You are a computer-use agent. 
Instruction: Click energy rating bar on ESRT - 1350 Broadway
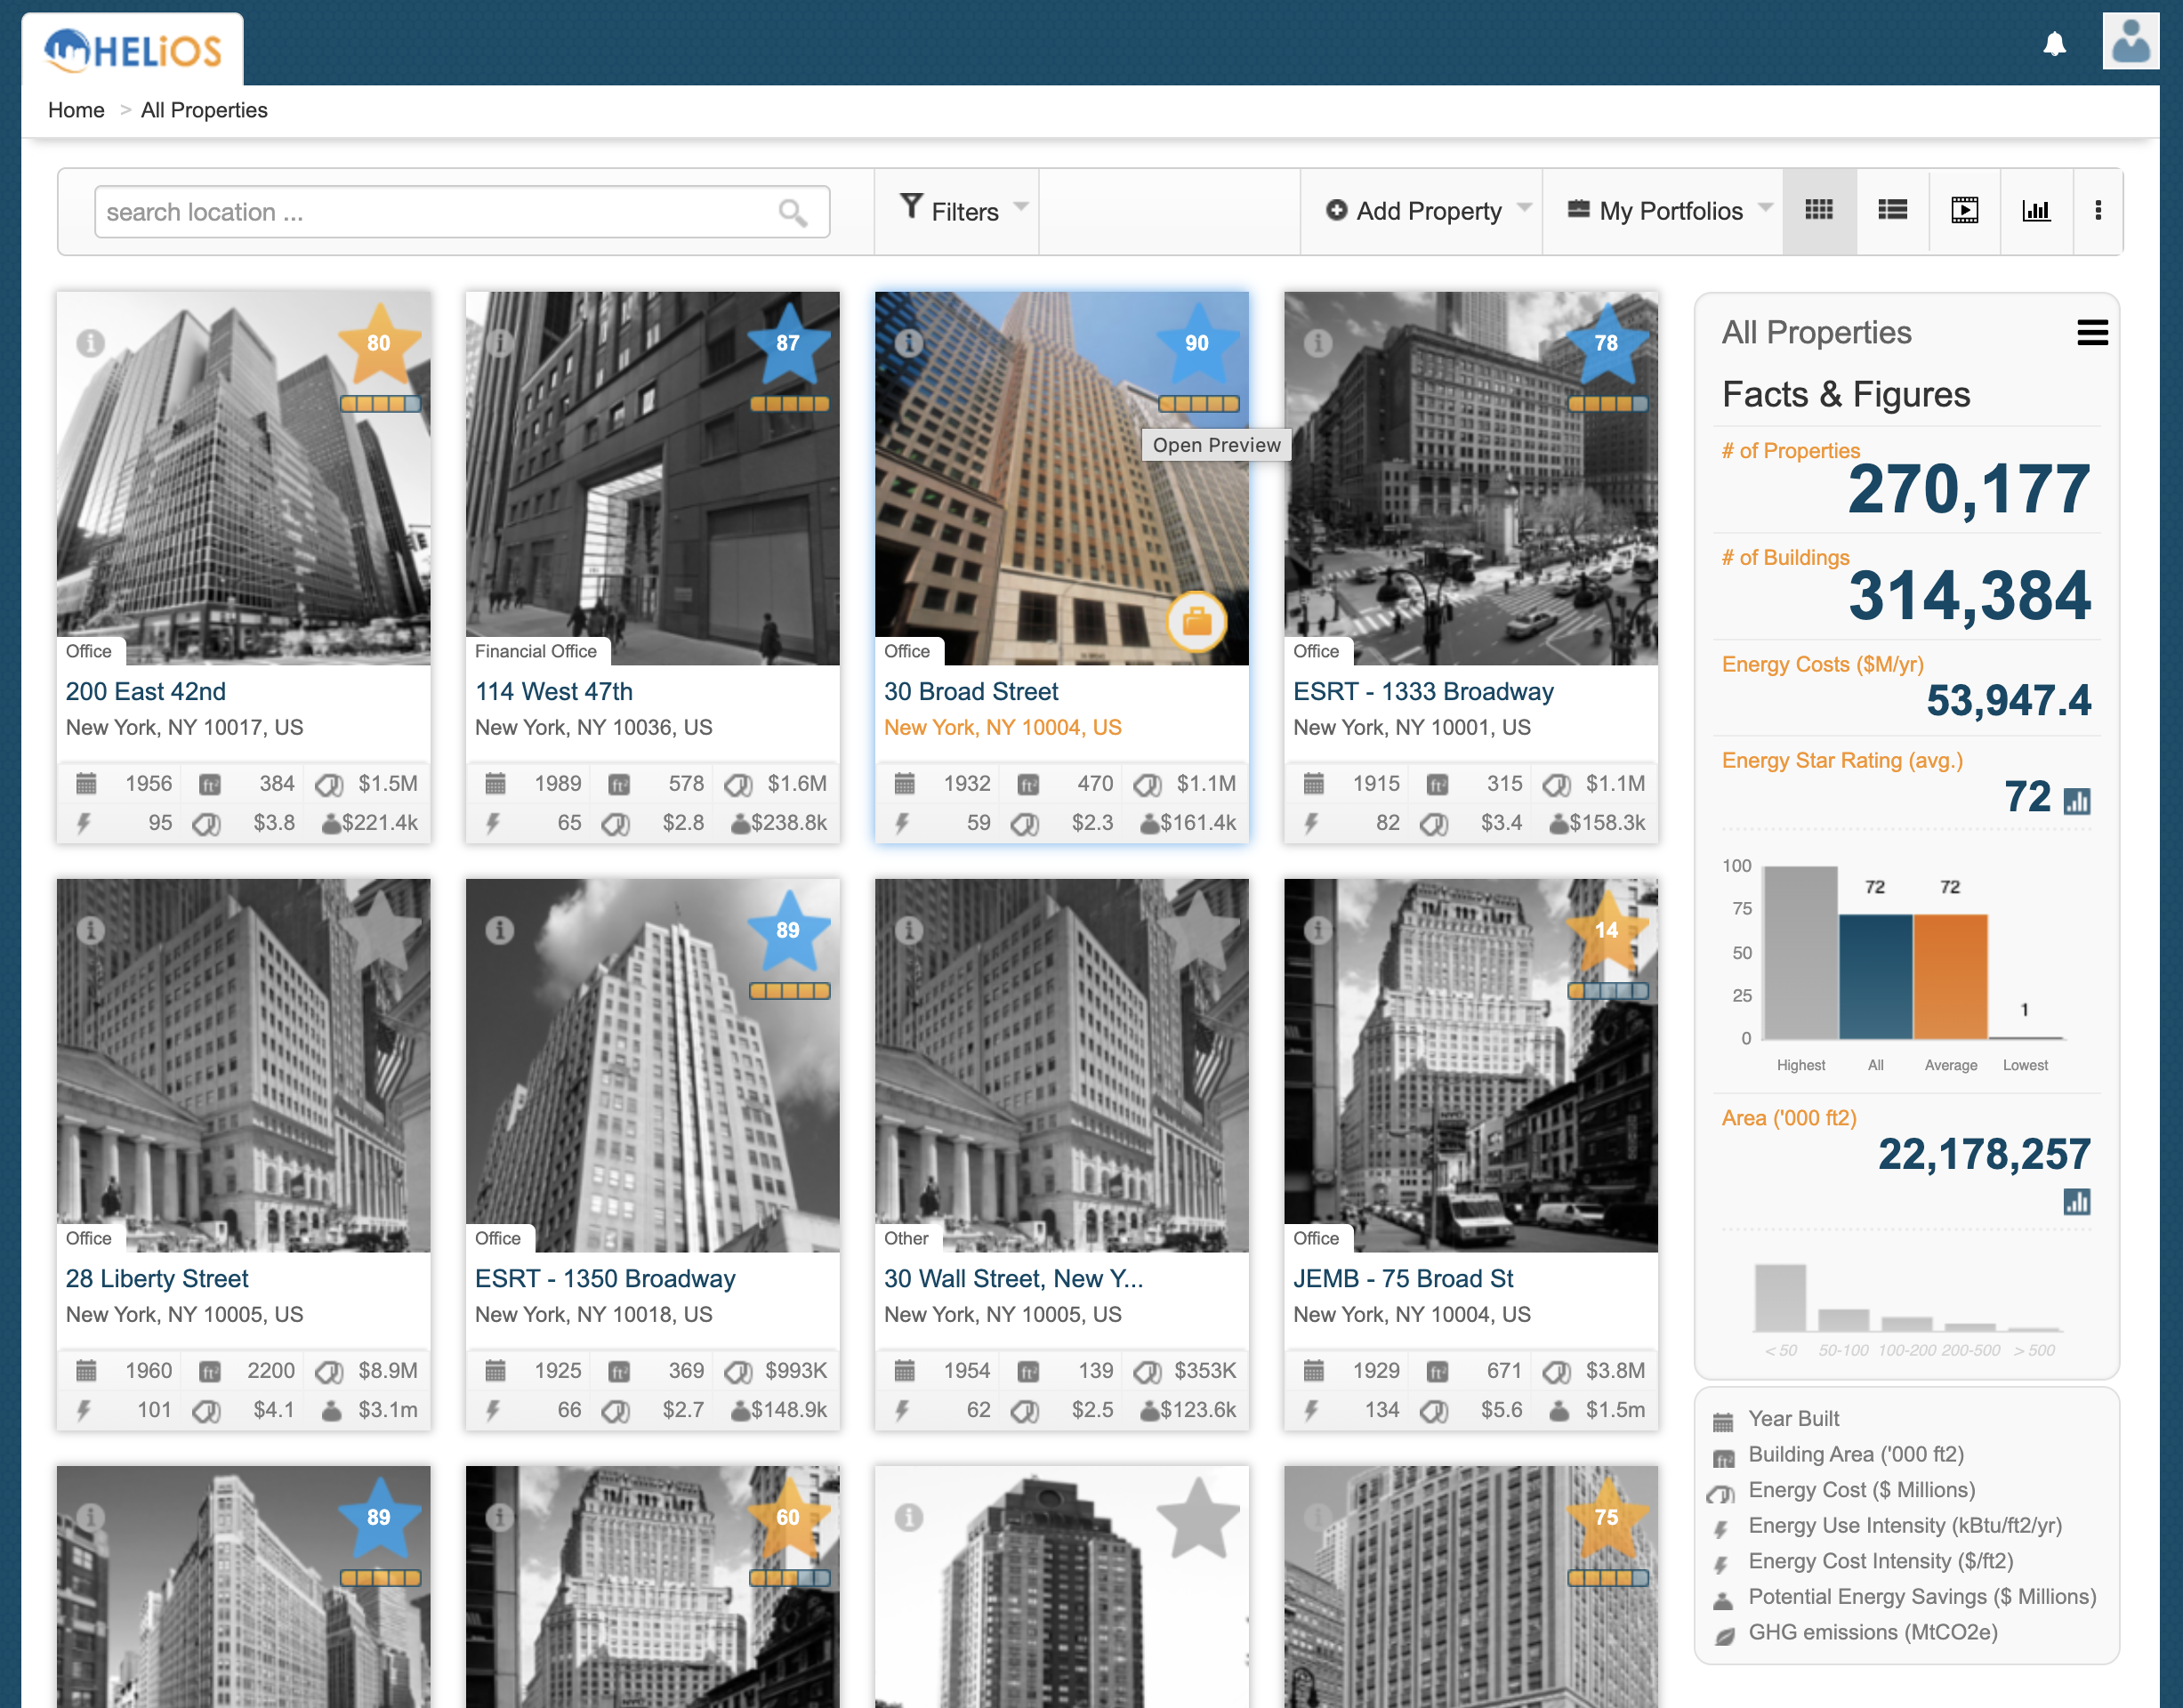click(789, 991)
